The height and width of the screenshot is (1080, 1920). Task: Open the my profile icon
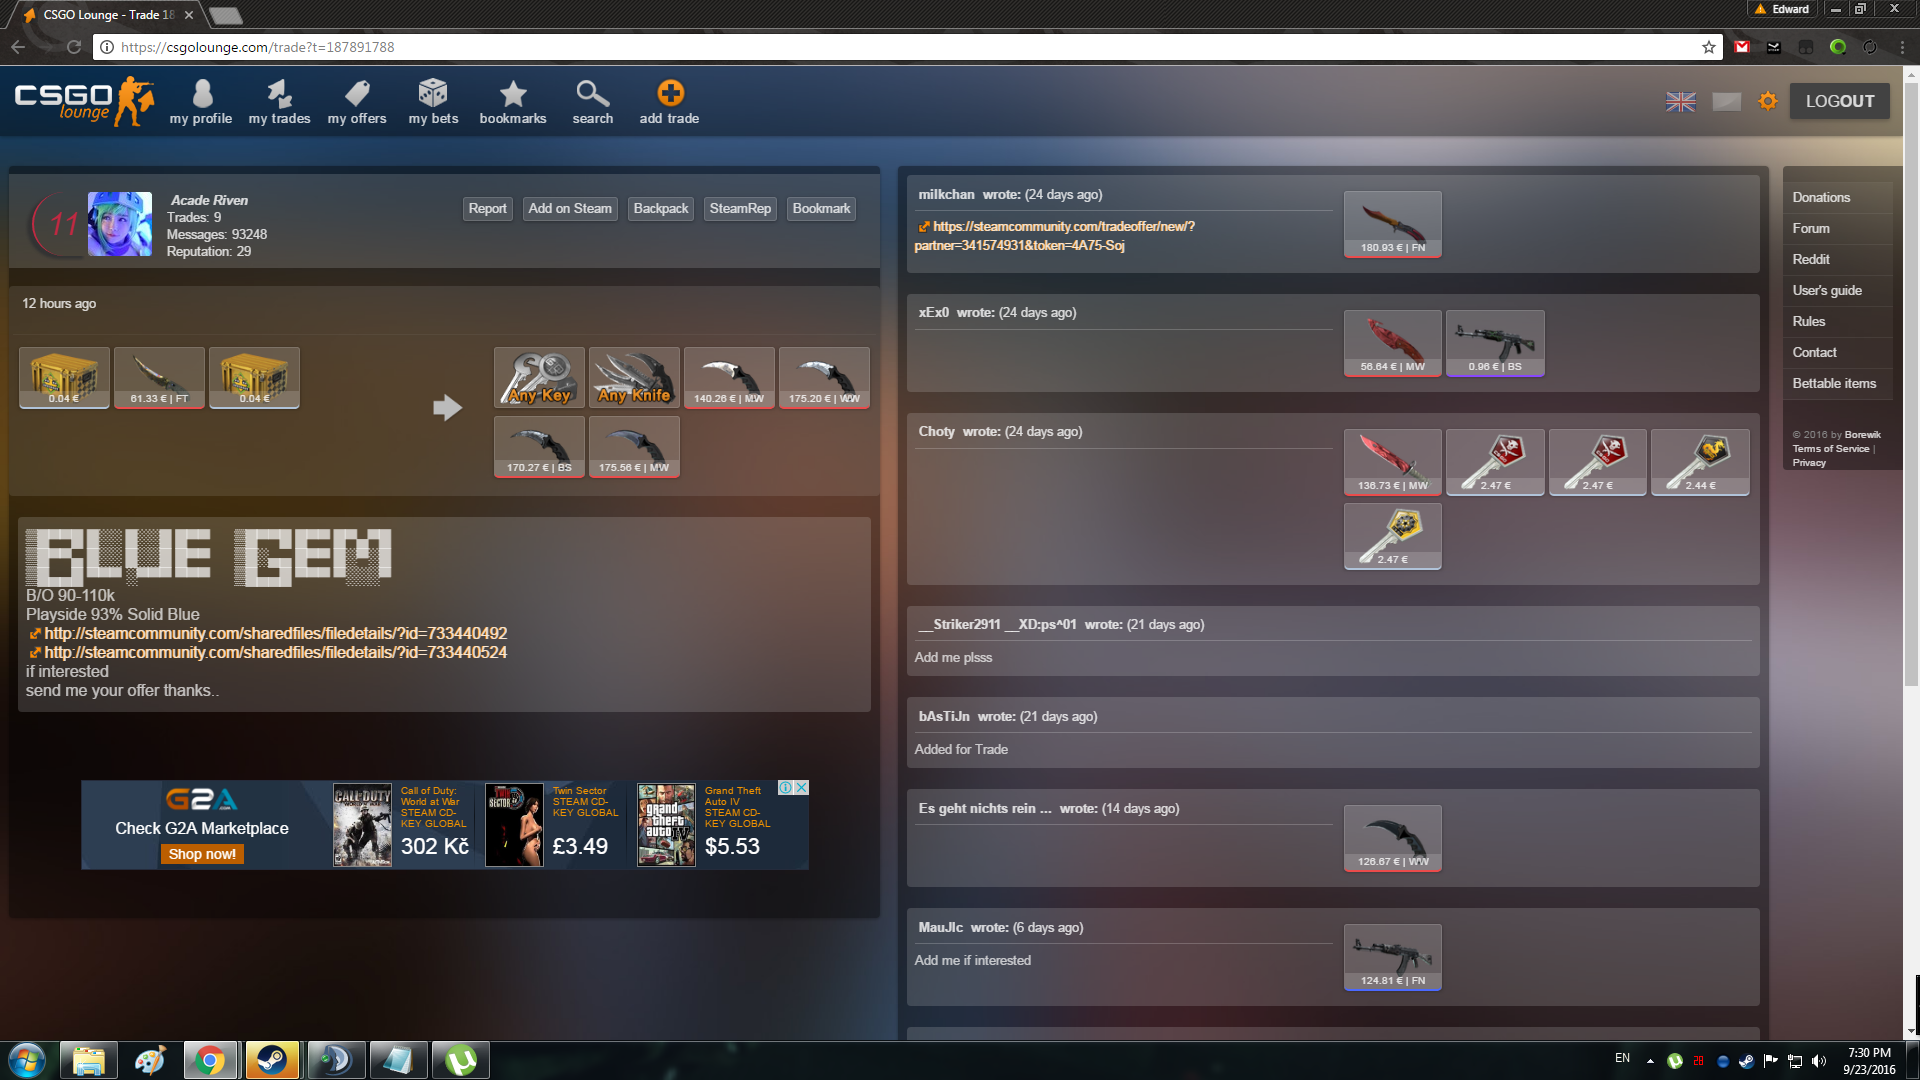(201, 101)
